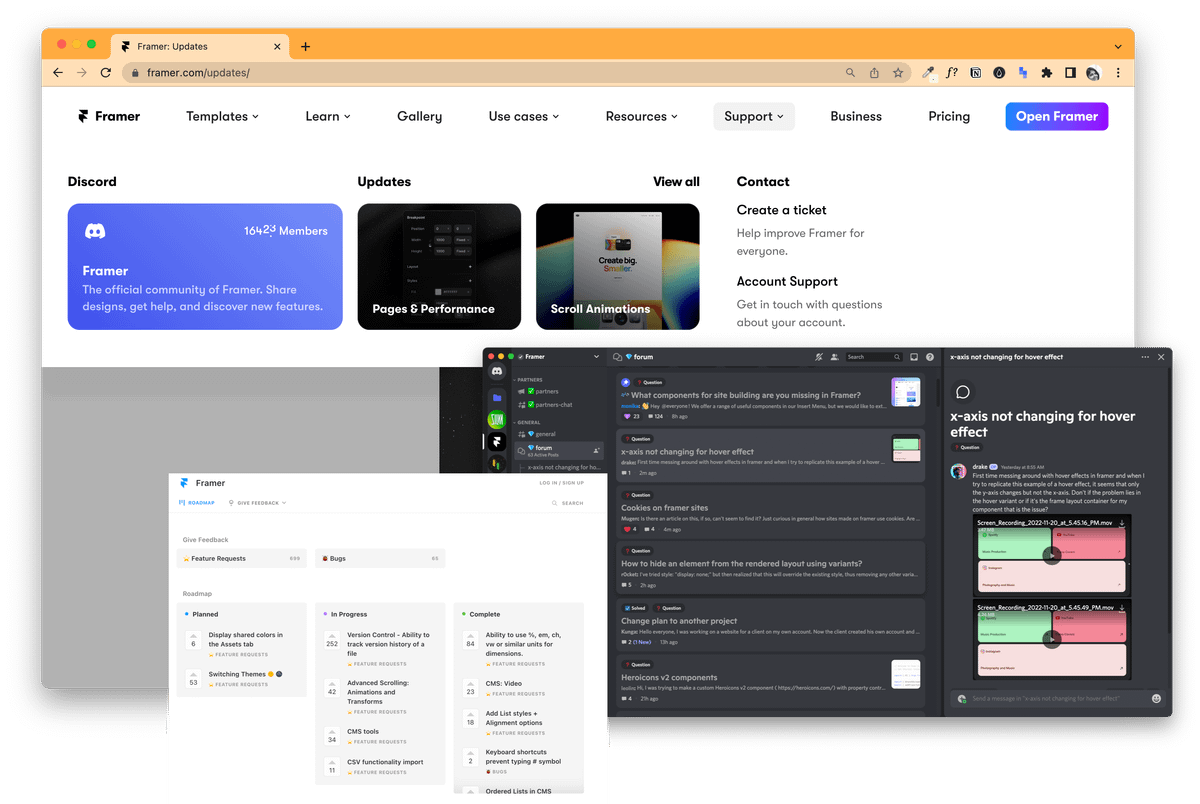The height and width of the screenshot is (804, 1200).
Task: Open the forum channel in Discord
Action: [x=559, y=451]
